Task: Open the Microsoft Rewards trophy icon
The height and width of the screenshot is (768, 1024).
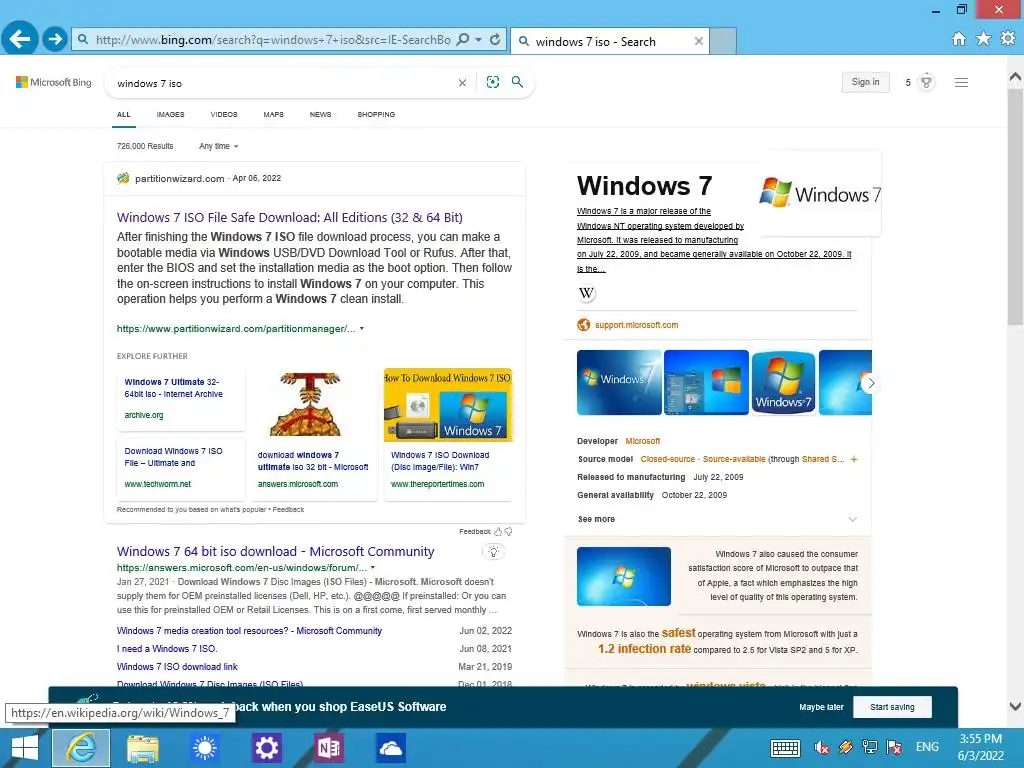Action: (x=926, y=82)
